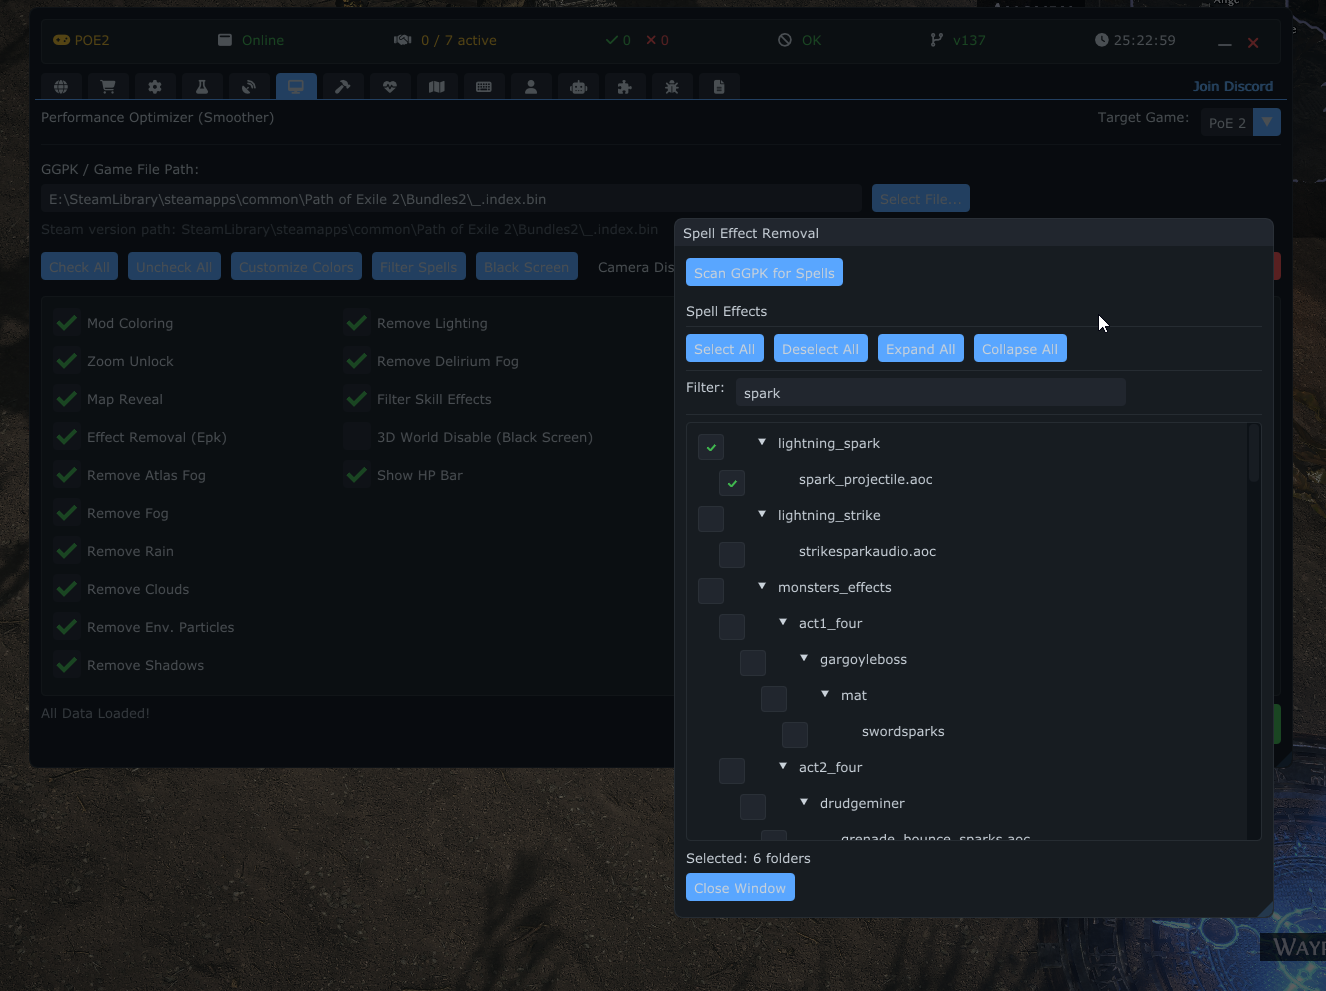The image size is (1326, 991).
Task: Click the Select All button
Action: [x=725, y=348]
